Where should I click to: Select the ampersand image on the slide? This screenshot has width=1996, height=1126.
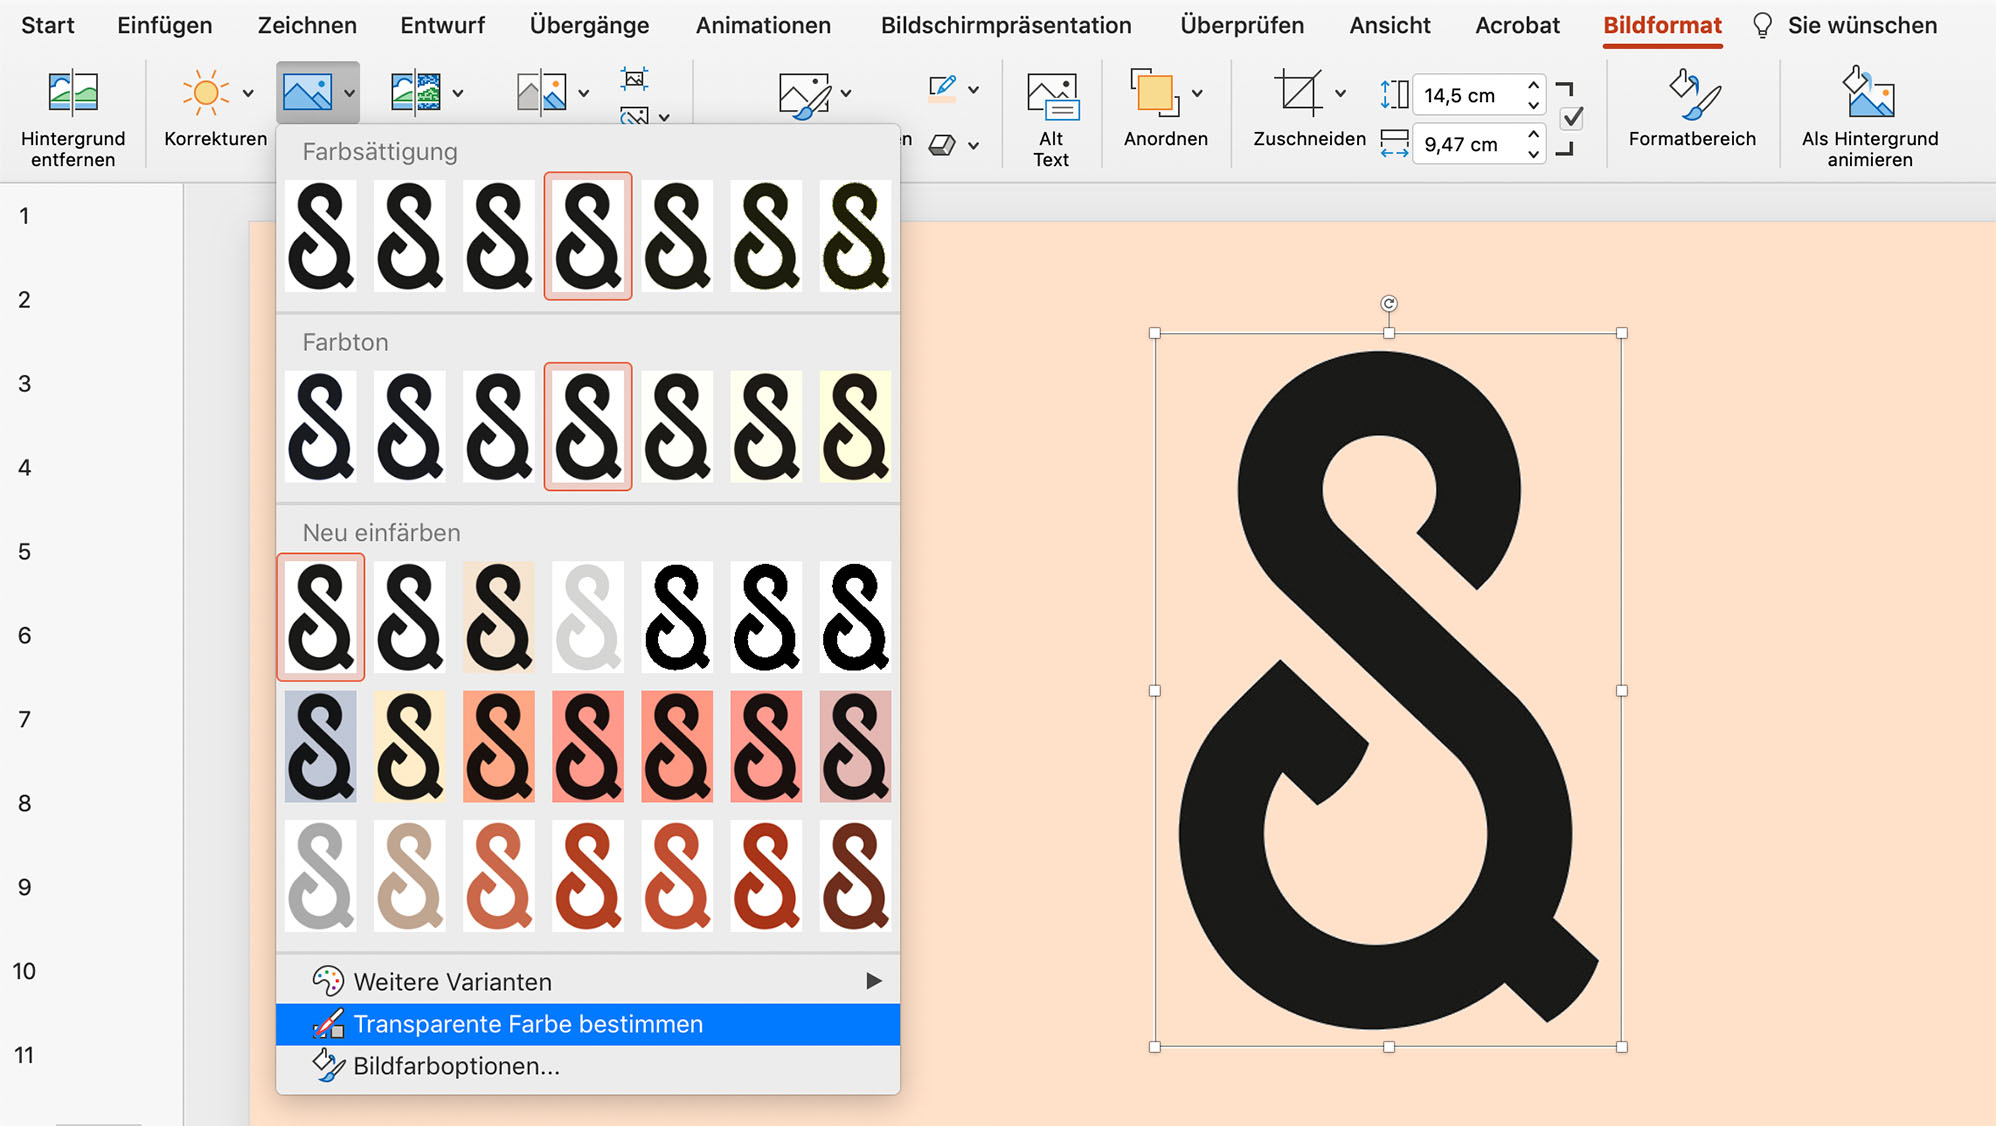point(1388,690)
